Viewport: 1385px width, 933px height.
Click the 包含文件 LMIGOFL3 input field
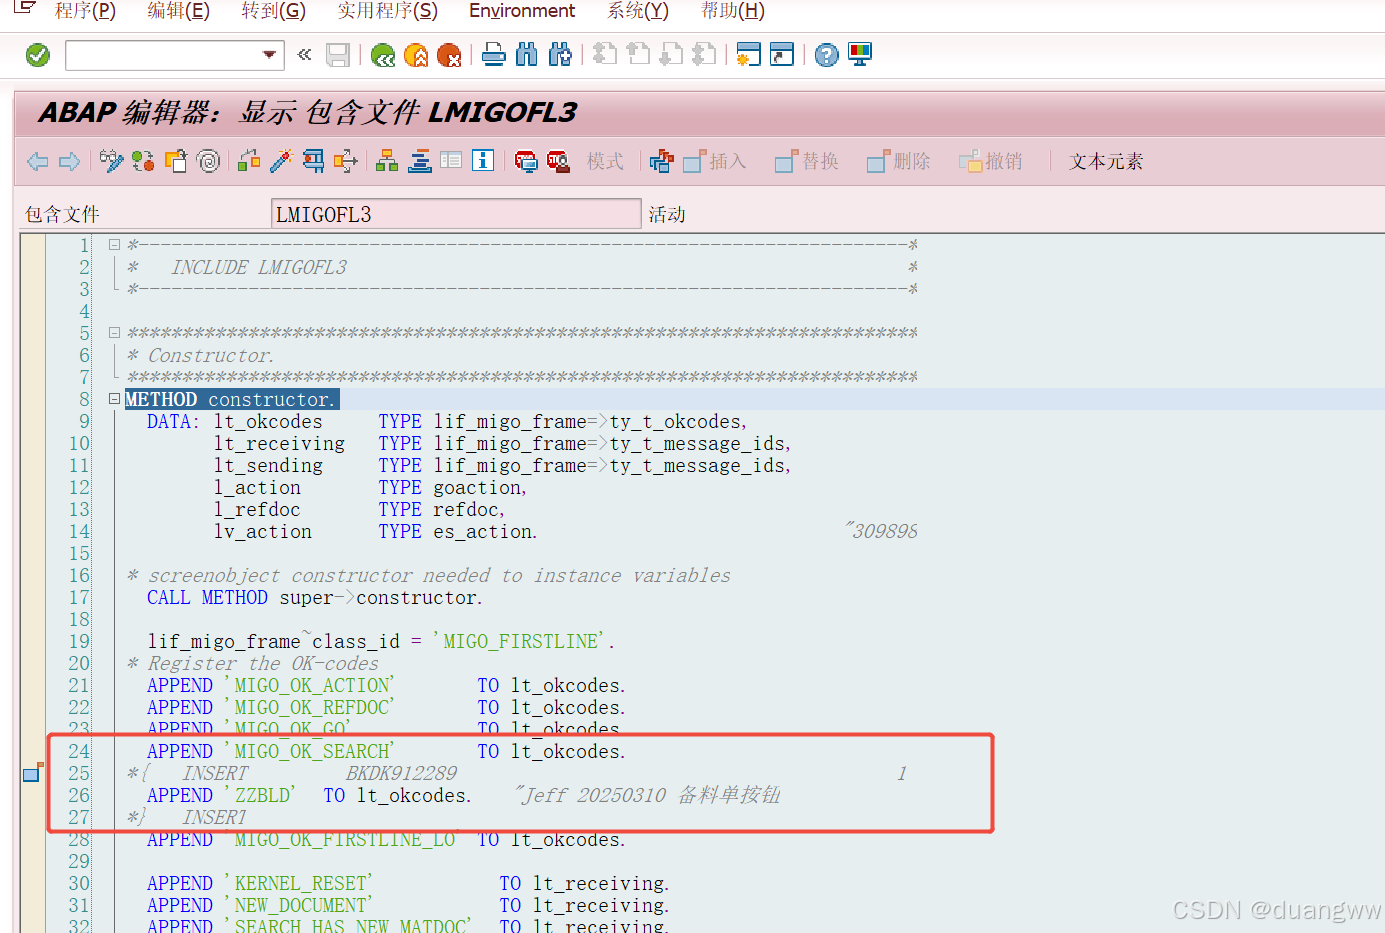pos(455,213)
